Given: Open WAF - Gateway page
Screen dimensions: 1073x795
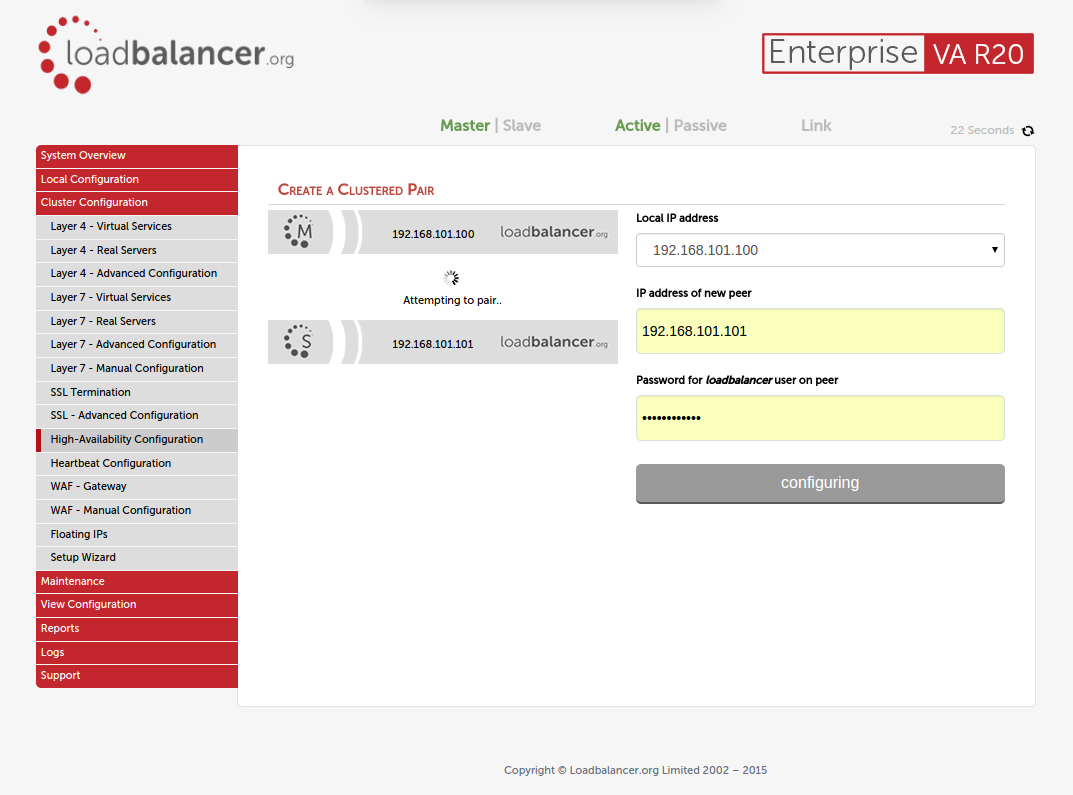Looking at the screenshot, I should pos(137,487).
